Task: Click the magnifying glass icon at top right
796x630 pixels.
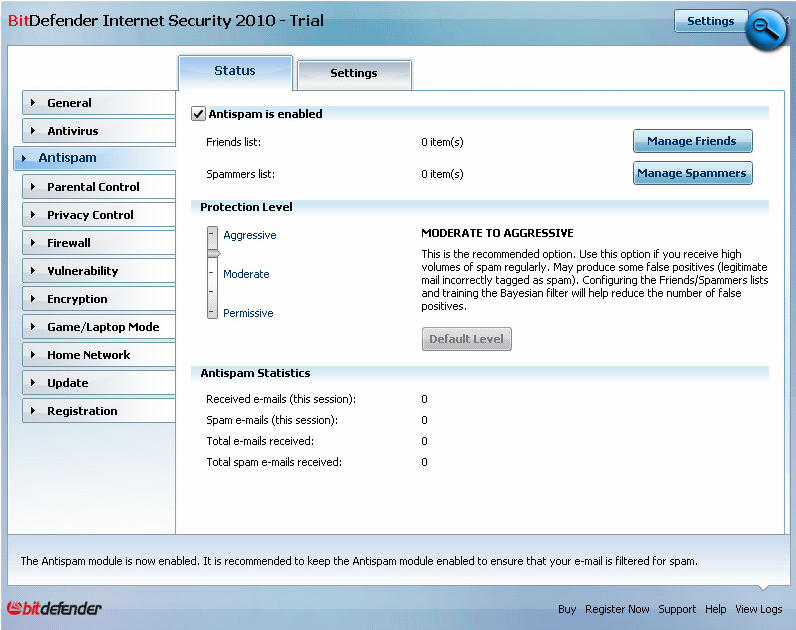Action: tap(766, 28)
